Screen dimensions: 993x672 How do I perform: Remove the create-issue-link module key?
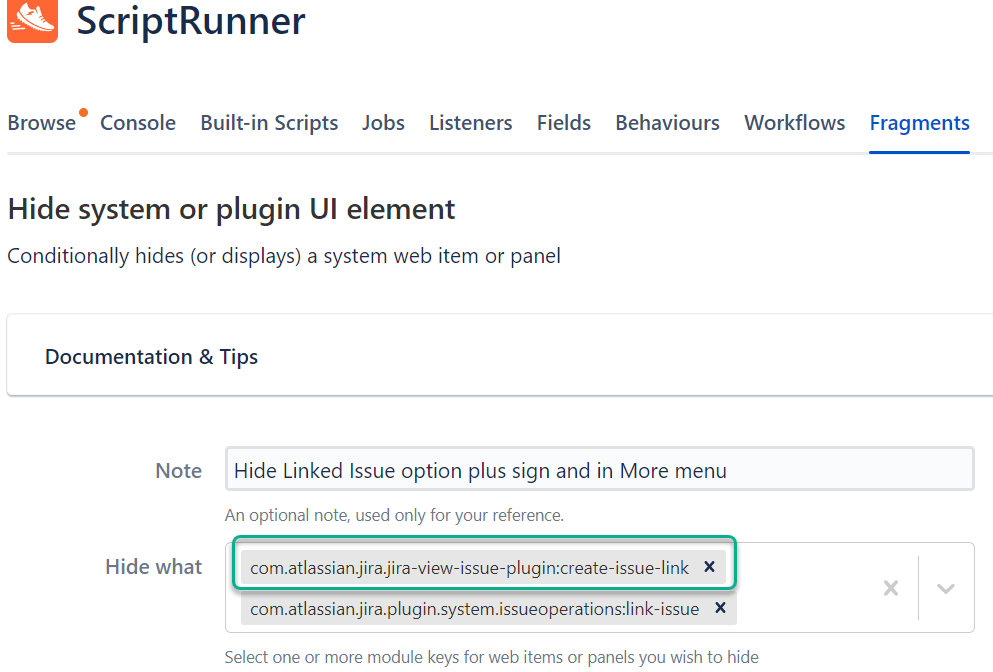pos(709,567)
